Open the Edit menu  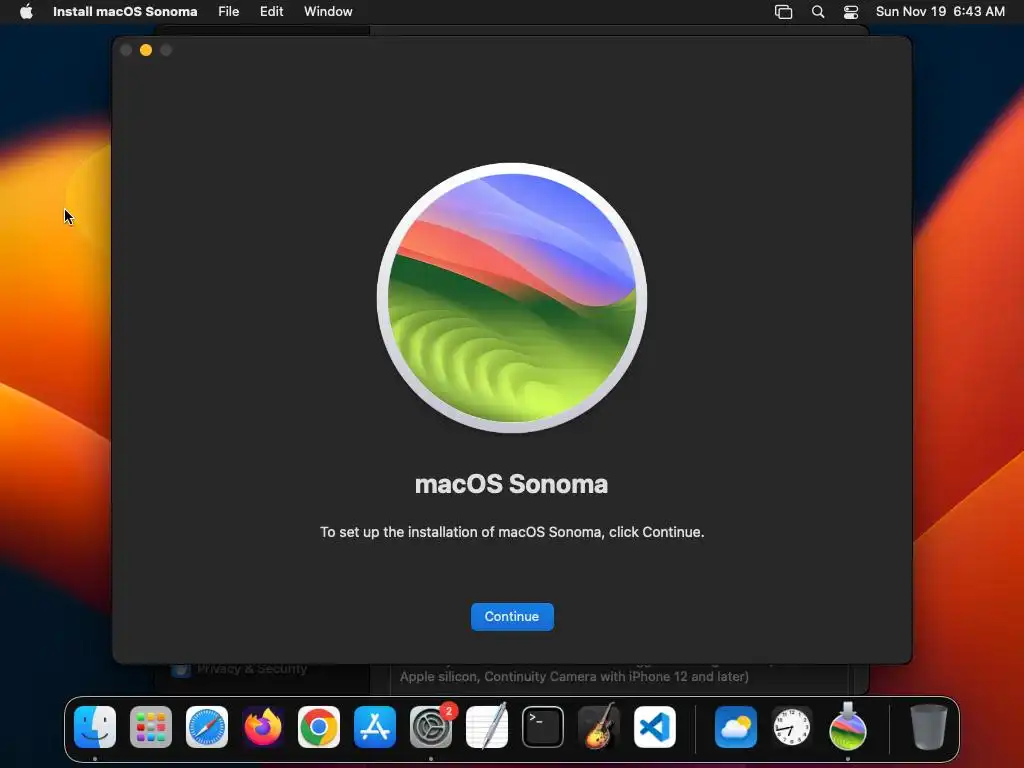click(272, 12)
